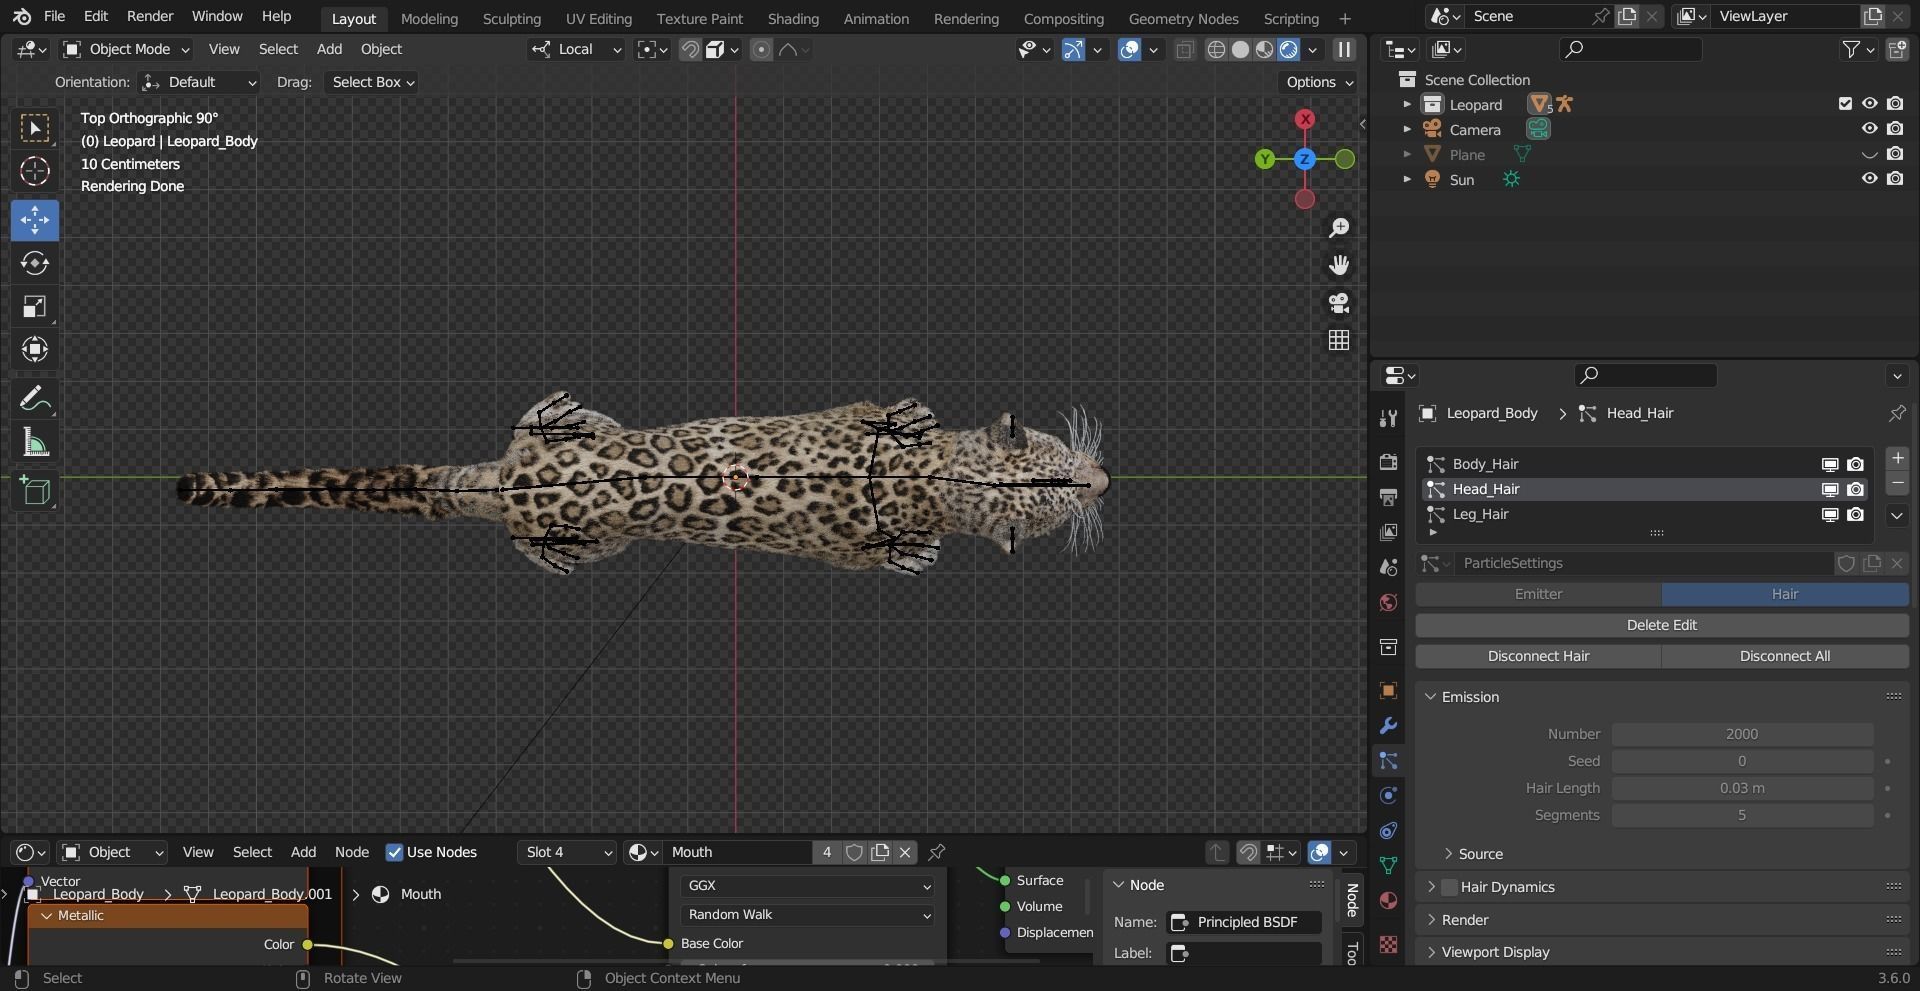
Task: Enable the Hair Dynamics checkbox
Action: (x=1449, y=886)
